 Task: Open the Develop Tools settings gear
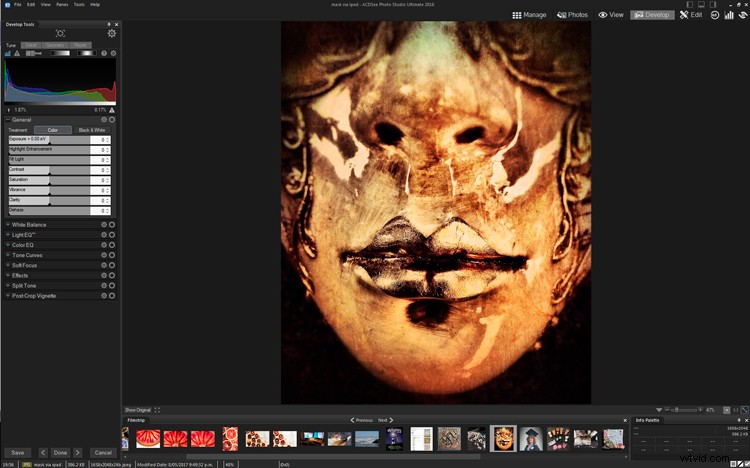coord(111,33)
